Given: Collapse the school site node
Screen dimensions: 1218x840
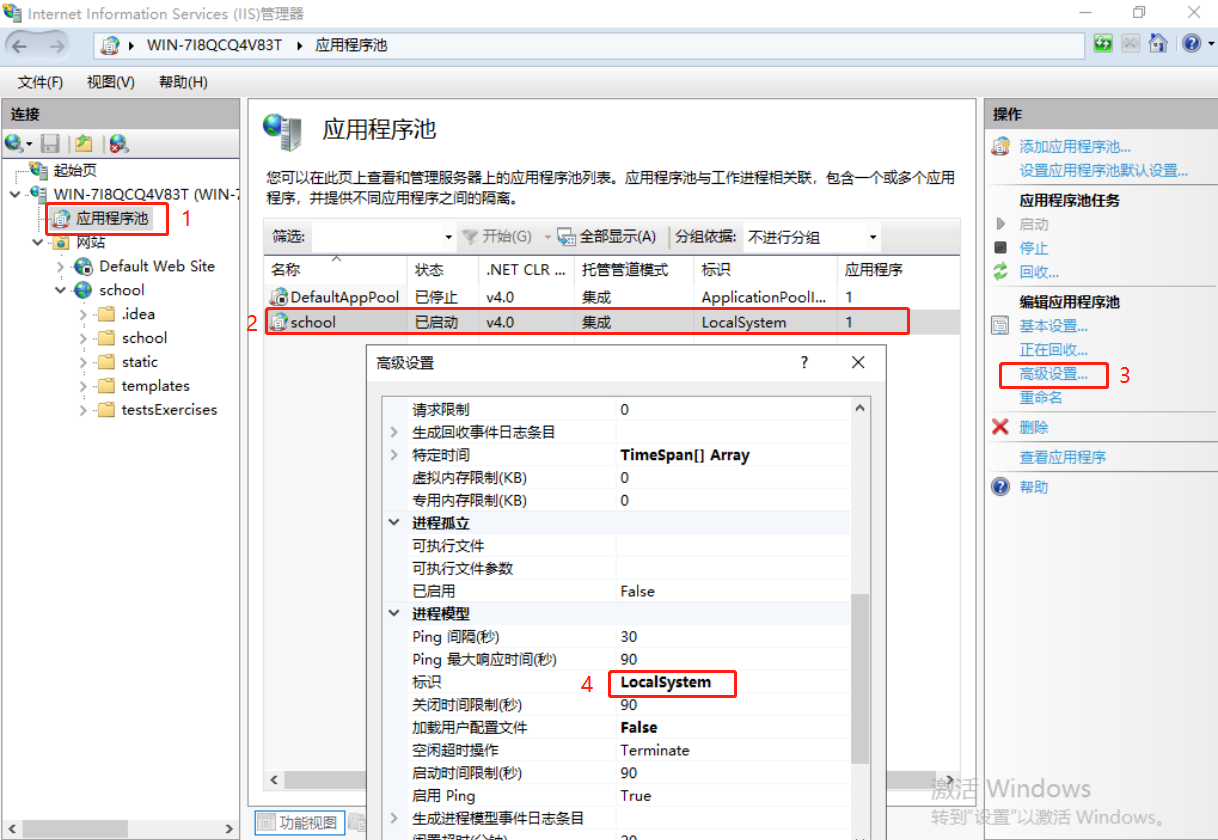Looking at the screenshot, I should (61, 290).
